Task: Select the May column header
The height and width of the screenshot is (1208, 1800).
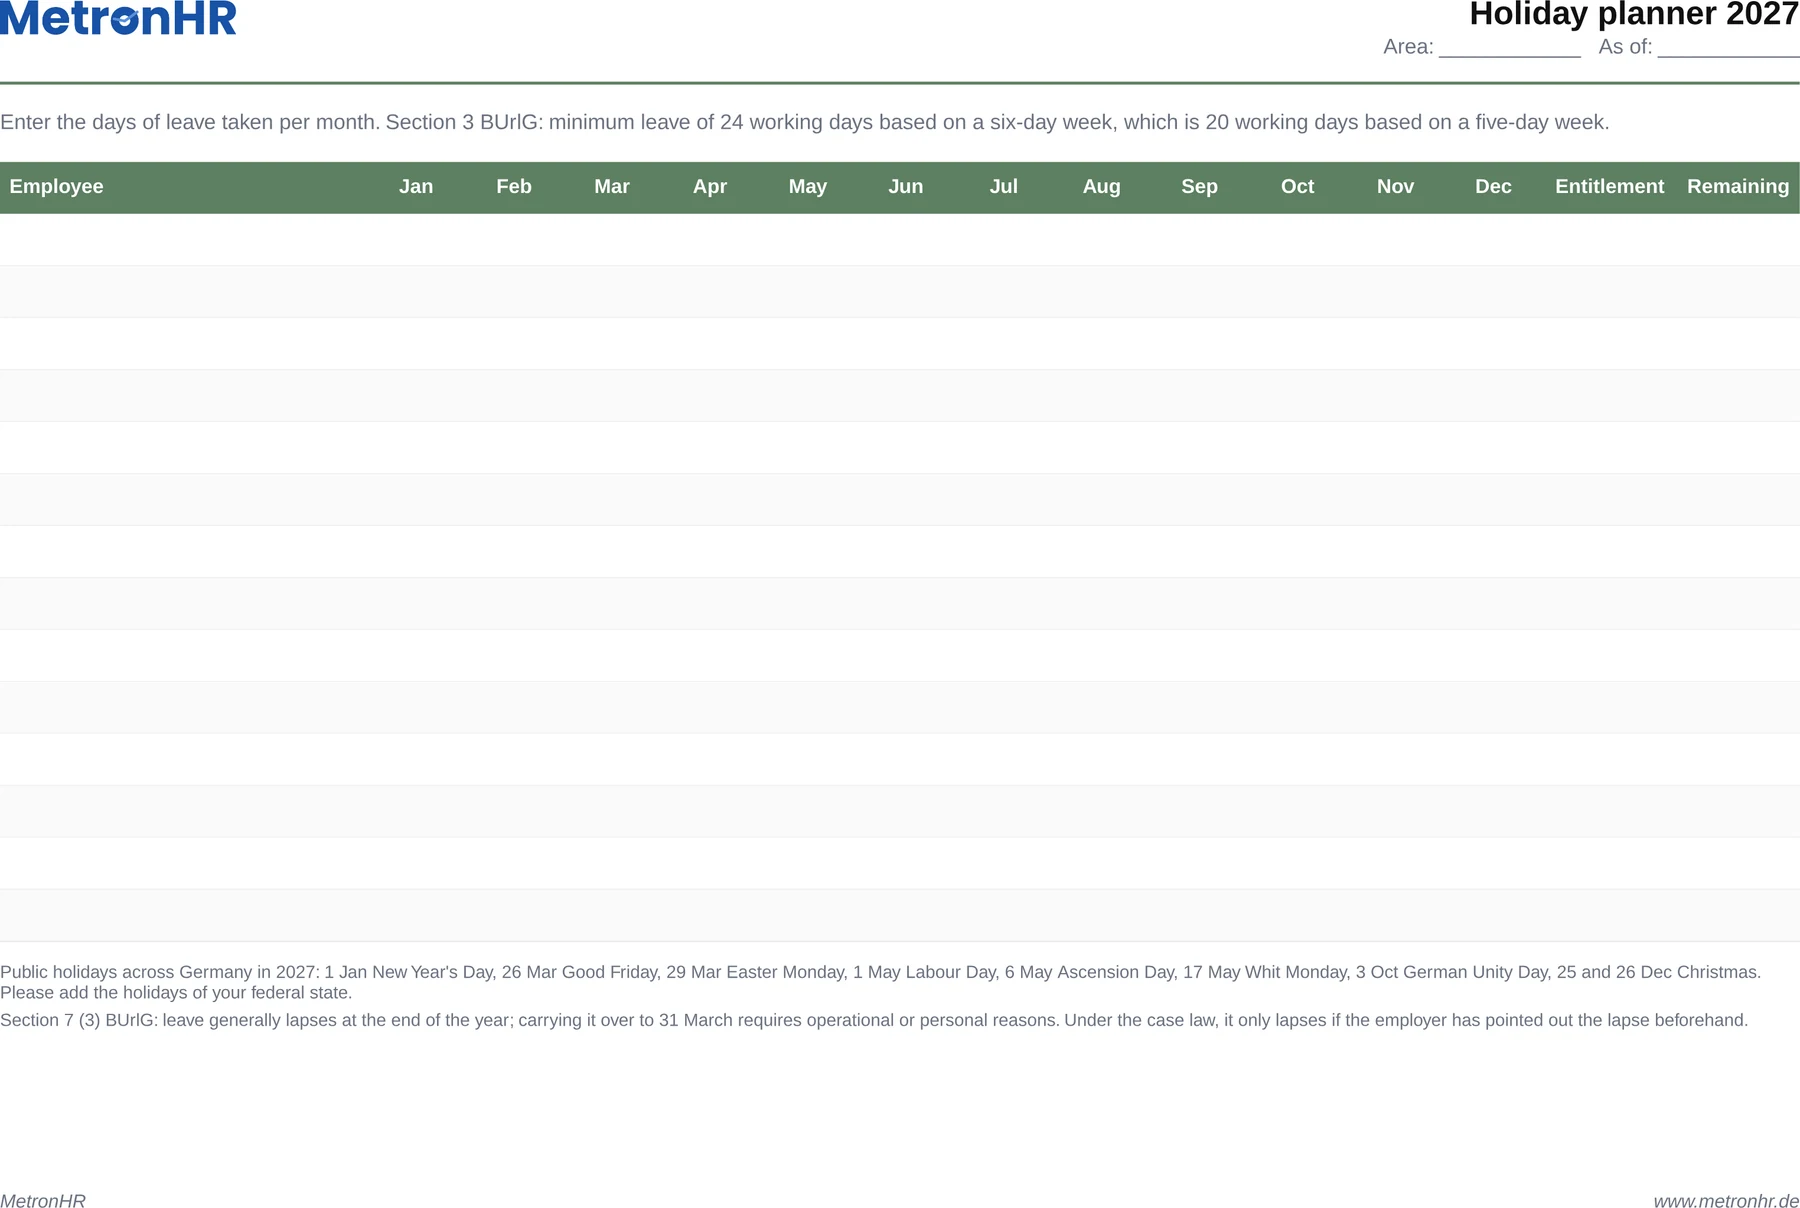Action: [808, 187]
